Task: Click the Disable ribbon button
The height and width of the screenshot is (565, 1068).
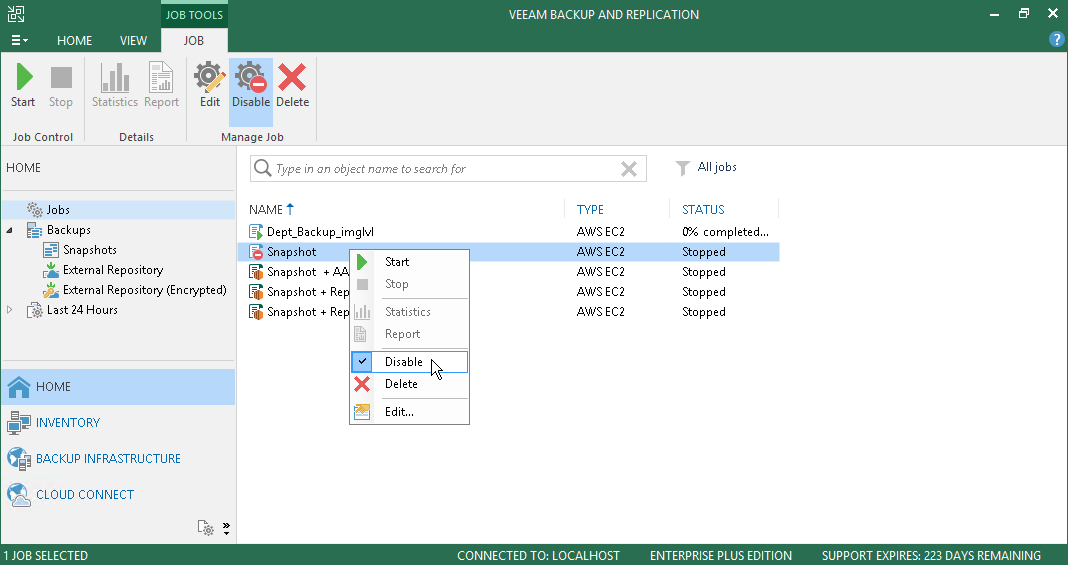Action: tap(251, 92)
